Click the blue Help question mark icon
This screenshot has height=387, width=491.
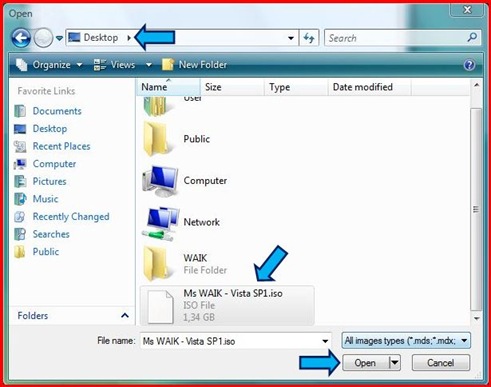click(x=469, y=65)
